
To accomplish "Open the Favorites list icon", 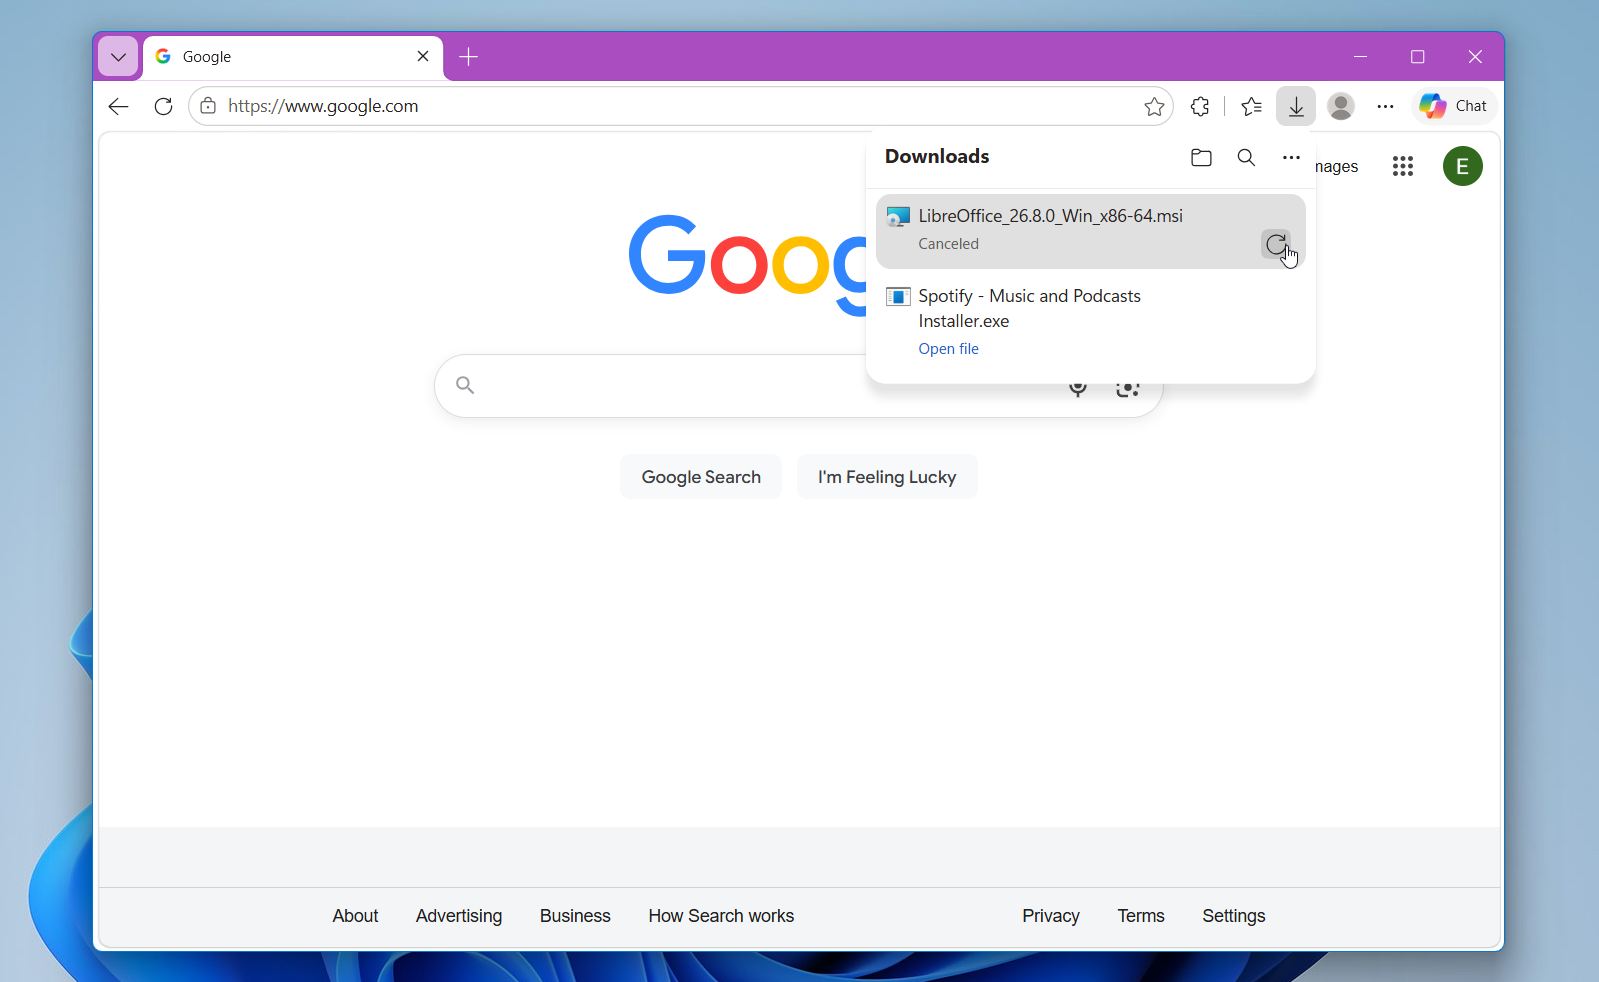I will click(1251, 106).
